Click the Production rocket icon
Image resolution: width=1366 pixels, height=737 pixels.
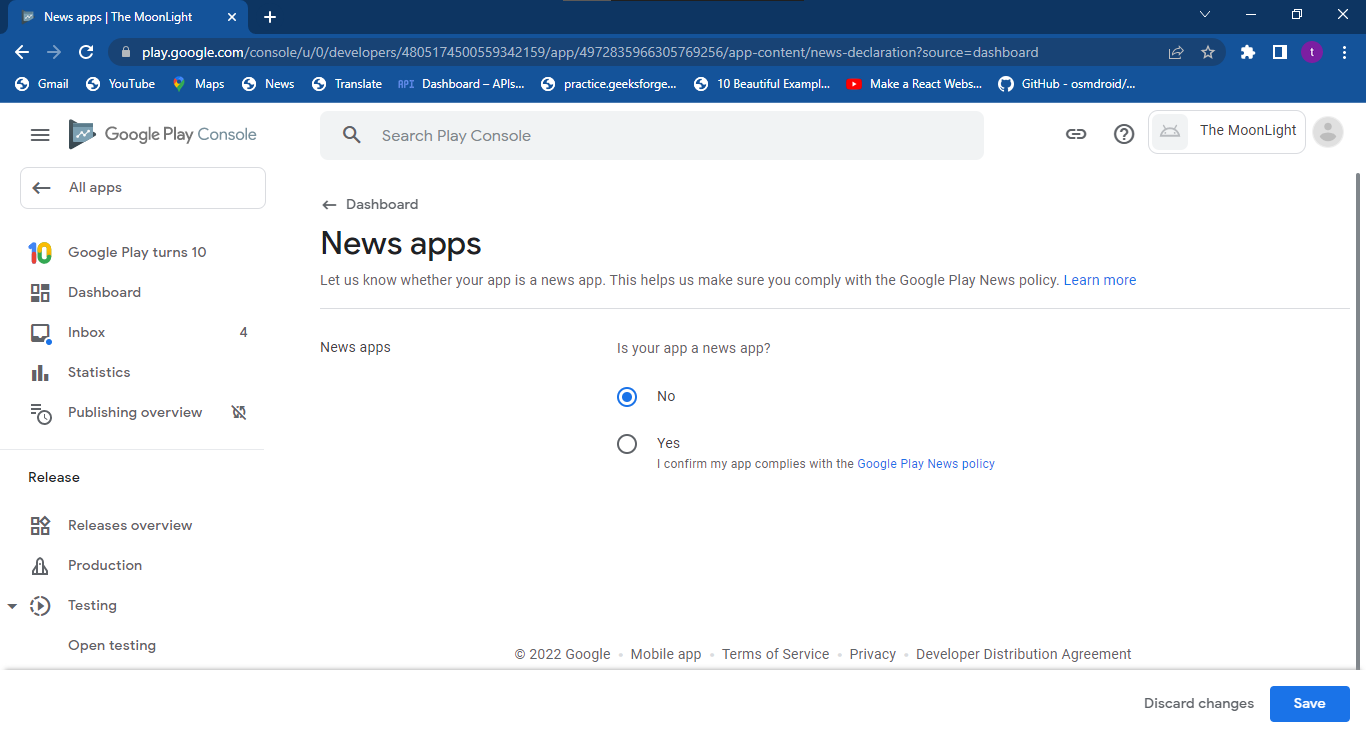tap(40, 566)
